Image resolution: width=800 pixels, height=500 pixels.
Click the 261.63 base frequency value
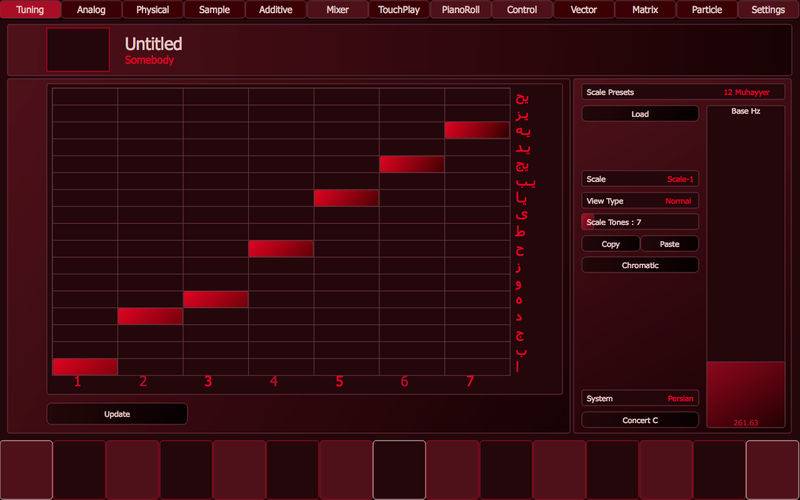745,422
